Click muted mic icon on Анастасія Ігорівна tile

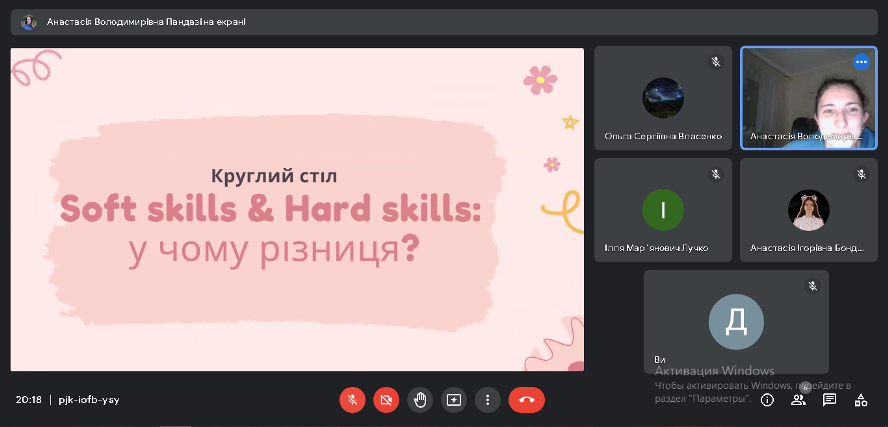861,174
